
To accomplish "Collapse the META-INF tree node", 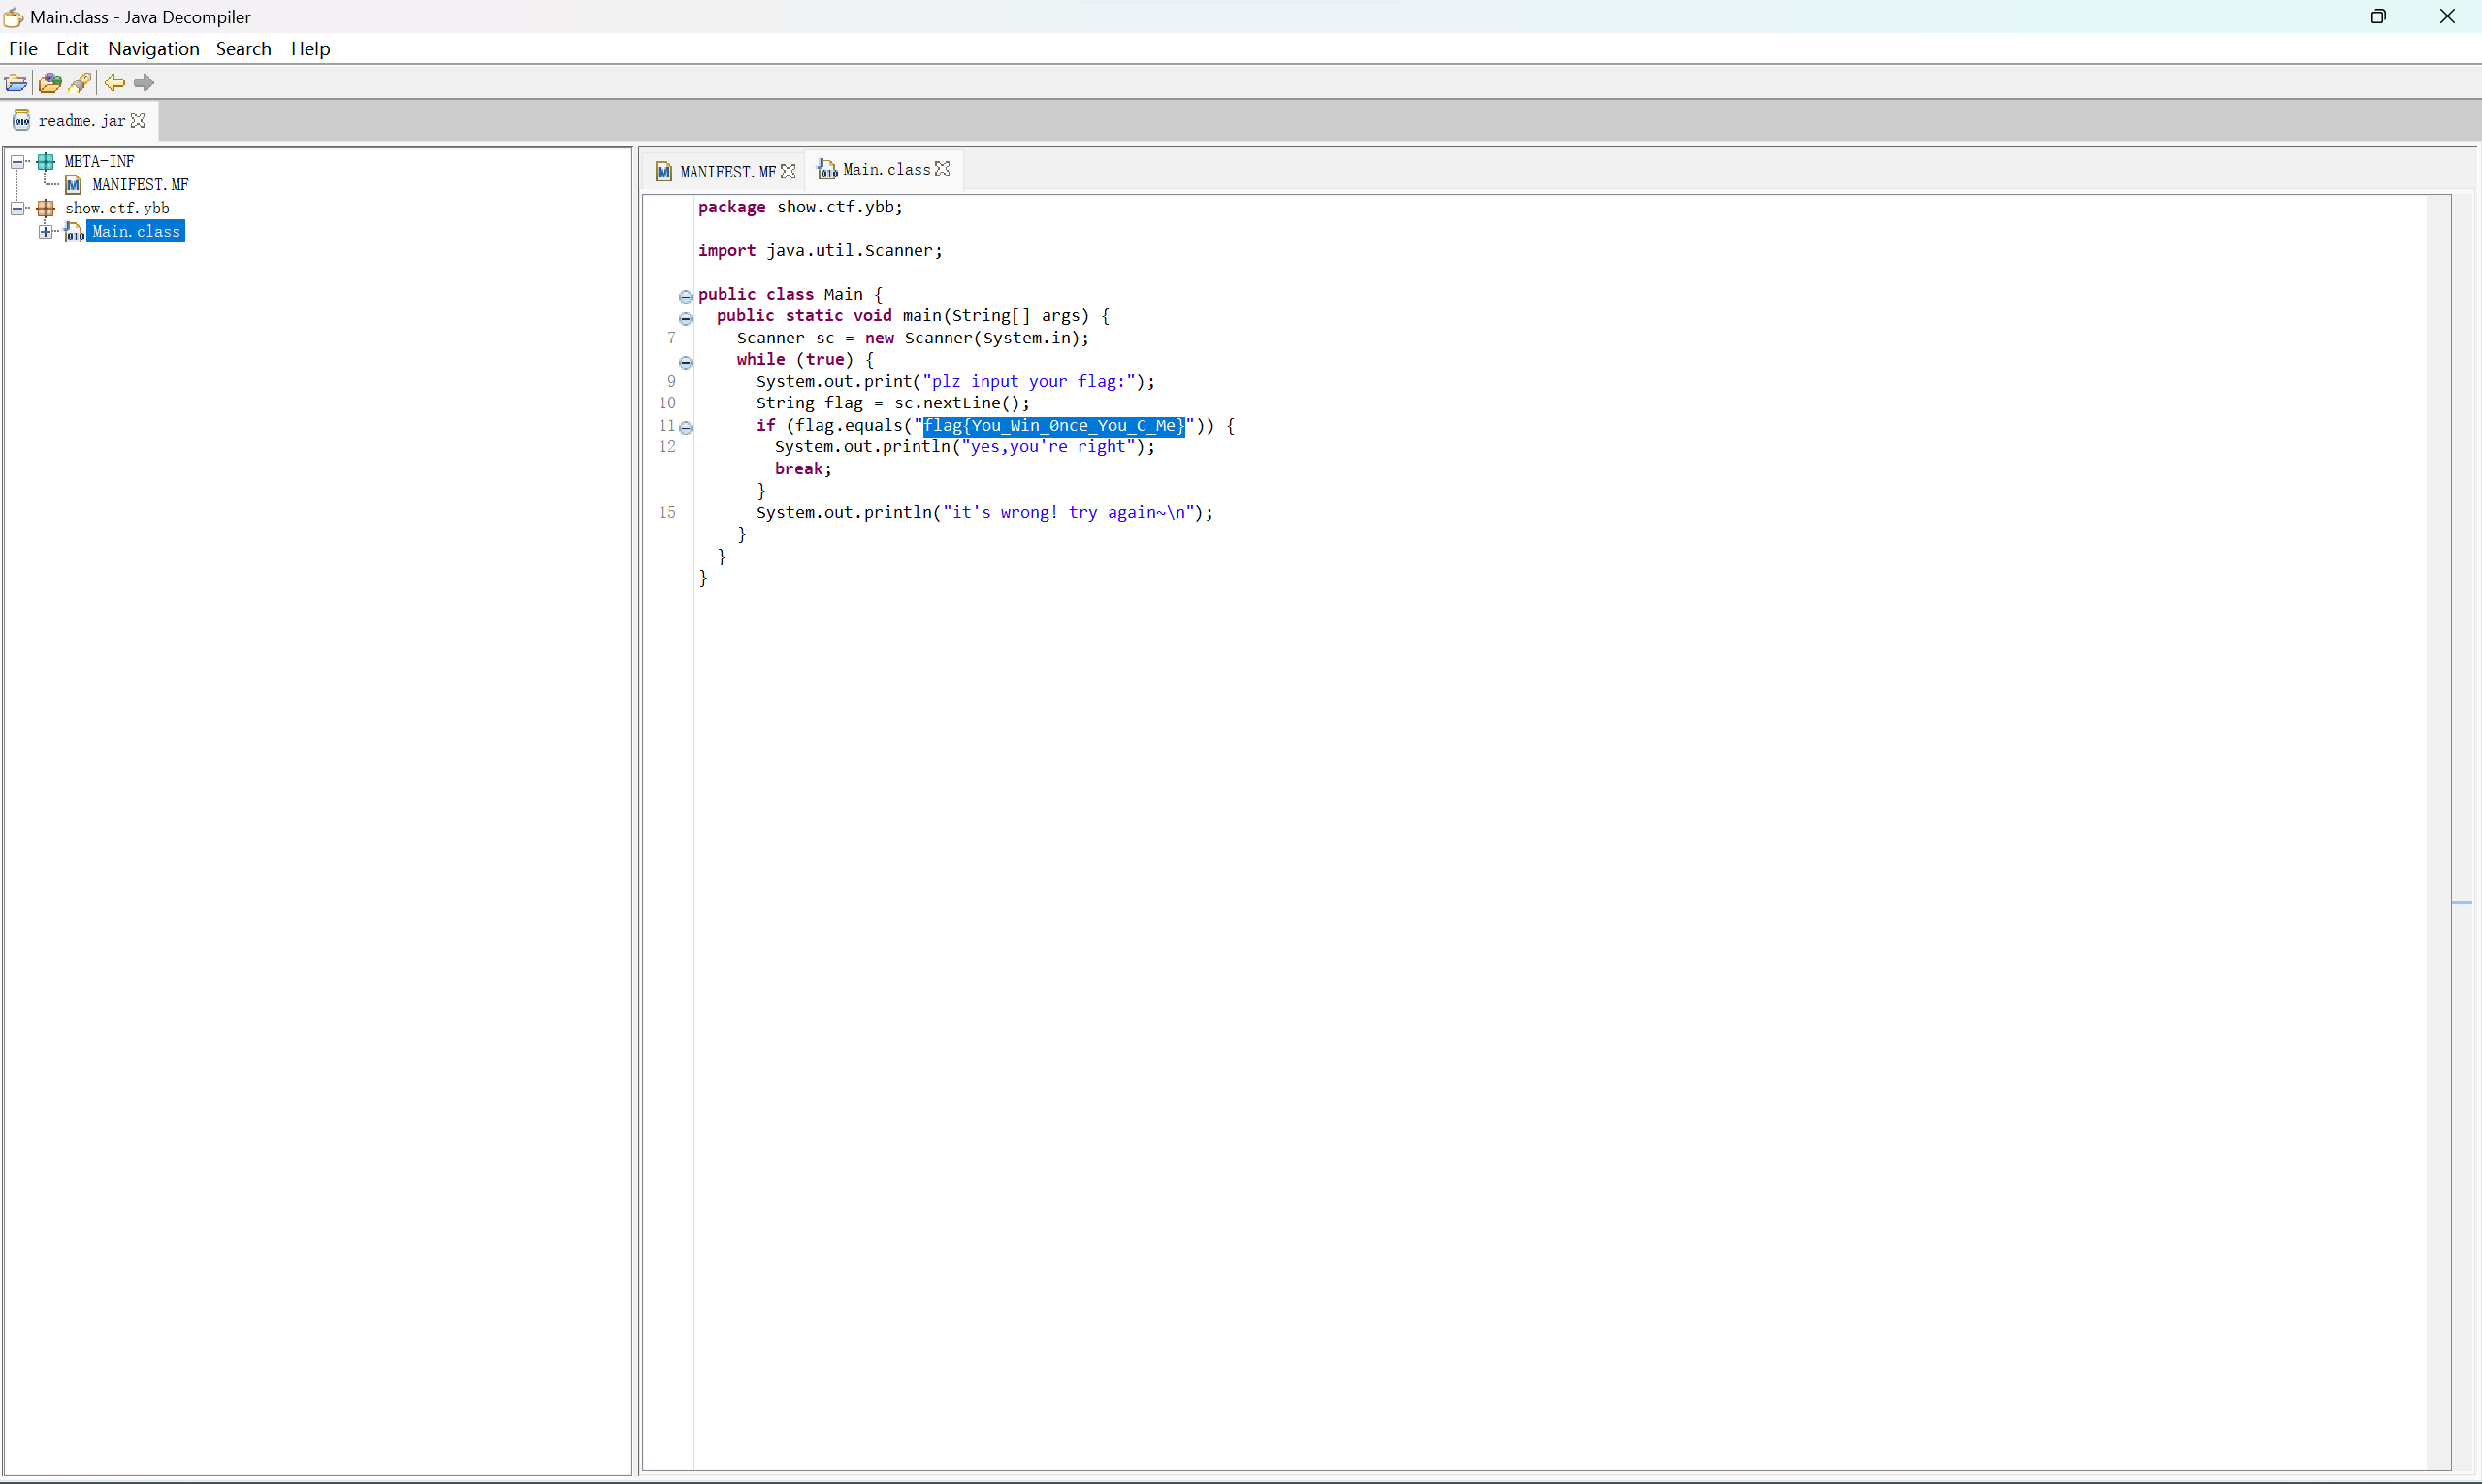I will click(17, 161).
